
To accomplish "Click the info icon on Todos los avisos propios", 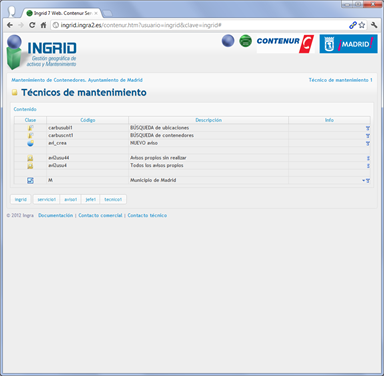I will pyautogui.click(x=368, y=166).
